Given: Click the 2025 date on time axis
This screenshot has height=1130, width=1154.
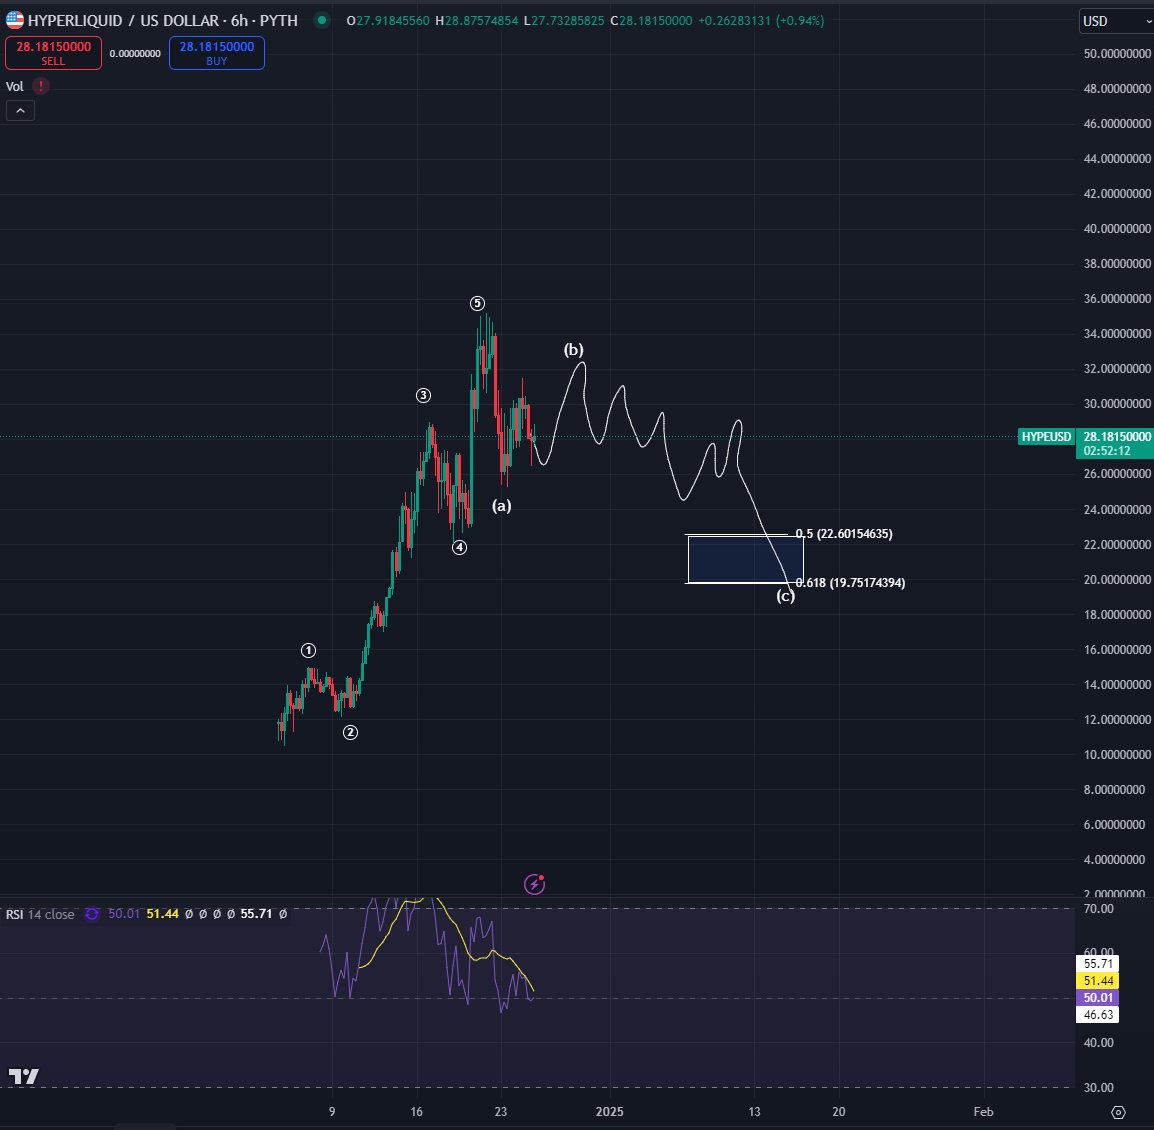Looking at the screenshot, I should pos(609,1112).
